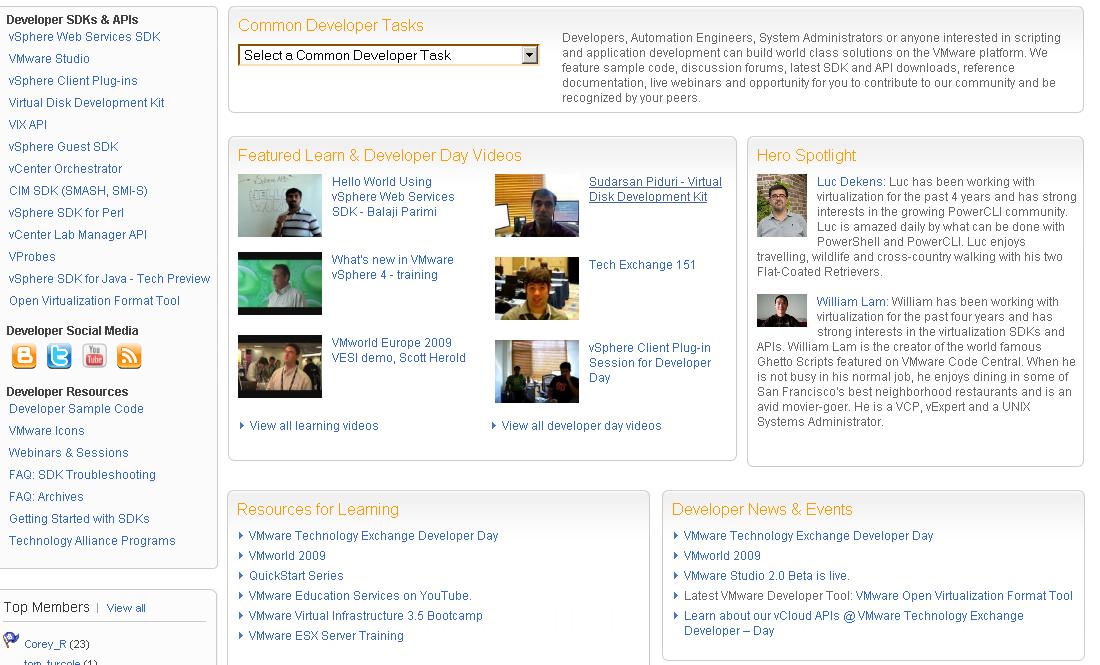1100x665 pixels.
Task: Open the Tech Exchange 151 title link
Action: coord(642,264)
